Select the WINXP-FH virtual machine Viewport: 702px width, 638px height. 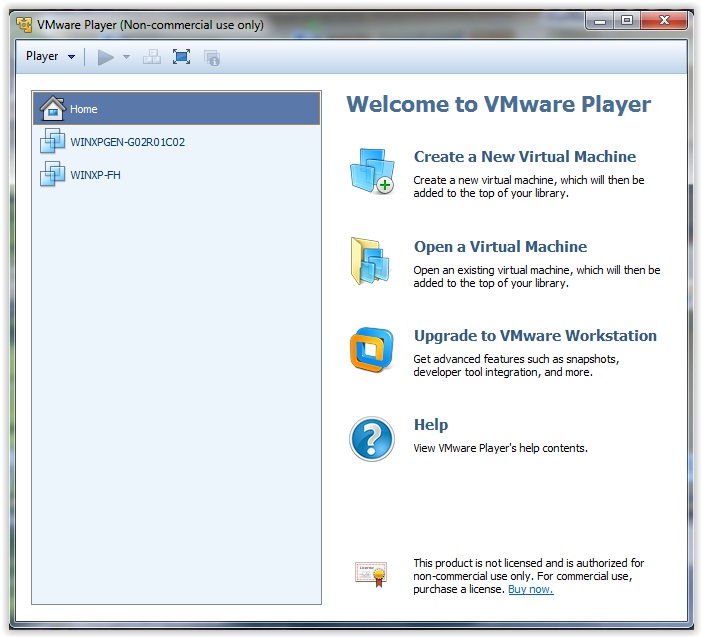click(x=96, y=175)
